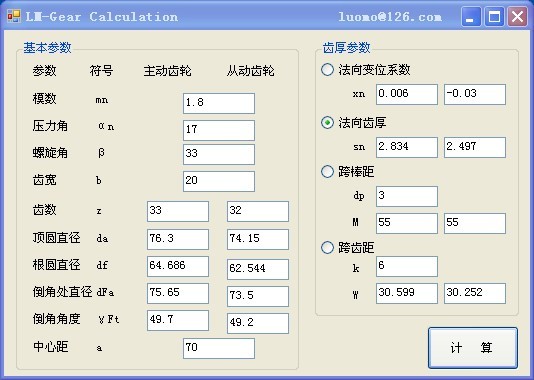Select the first M field showing 55
534x380 pixels.
(407, 223)
